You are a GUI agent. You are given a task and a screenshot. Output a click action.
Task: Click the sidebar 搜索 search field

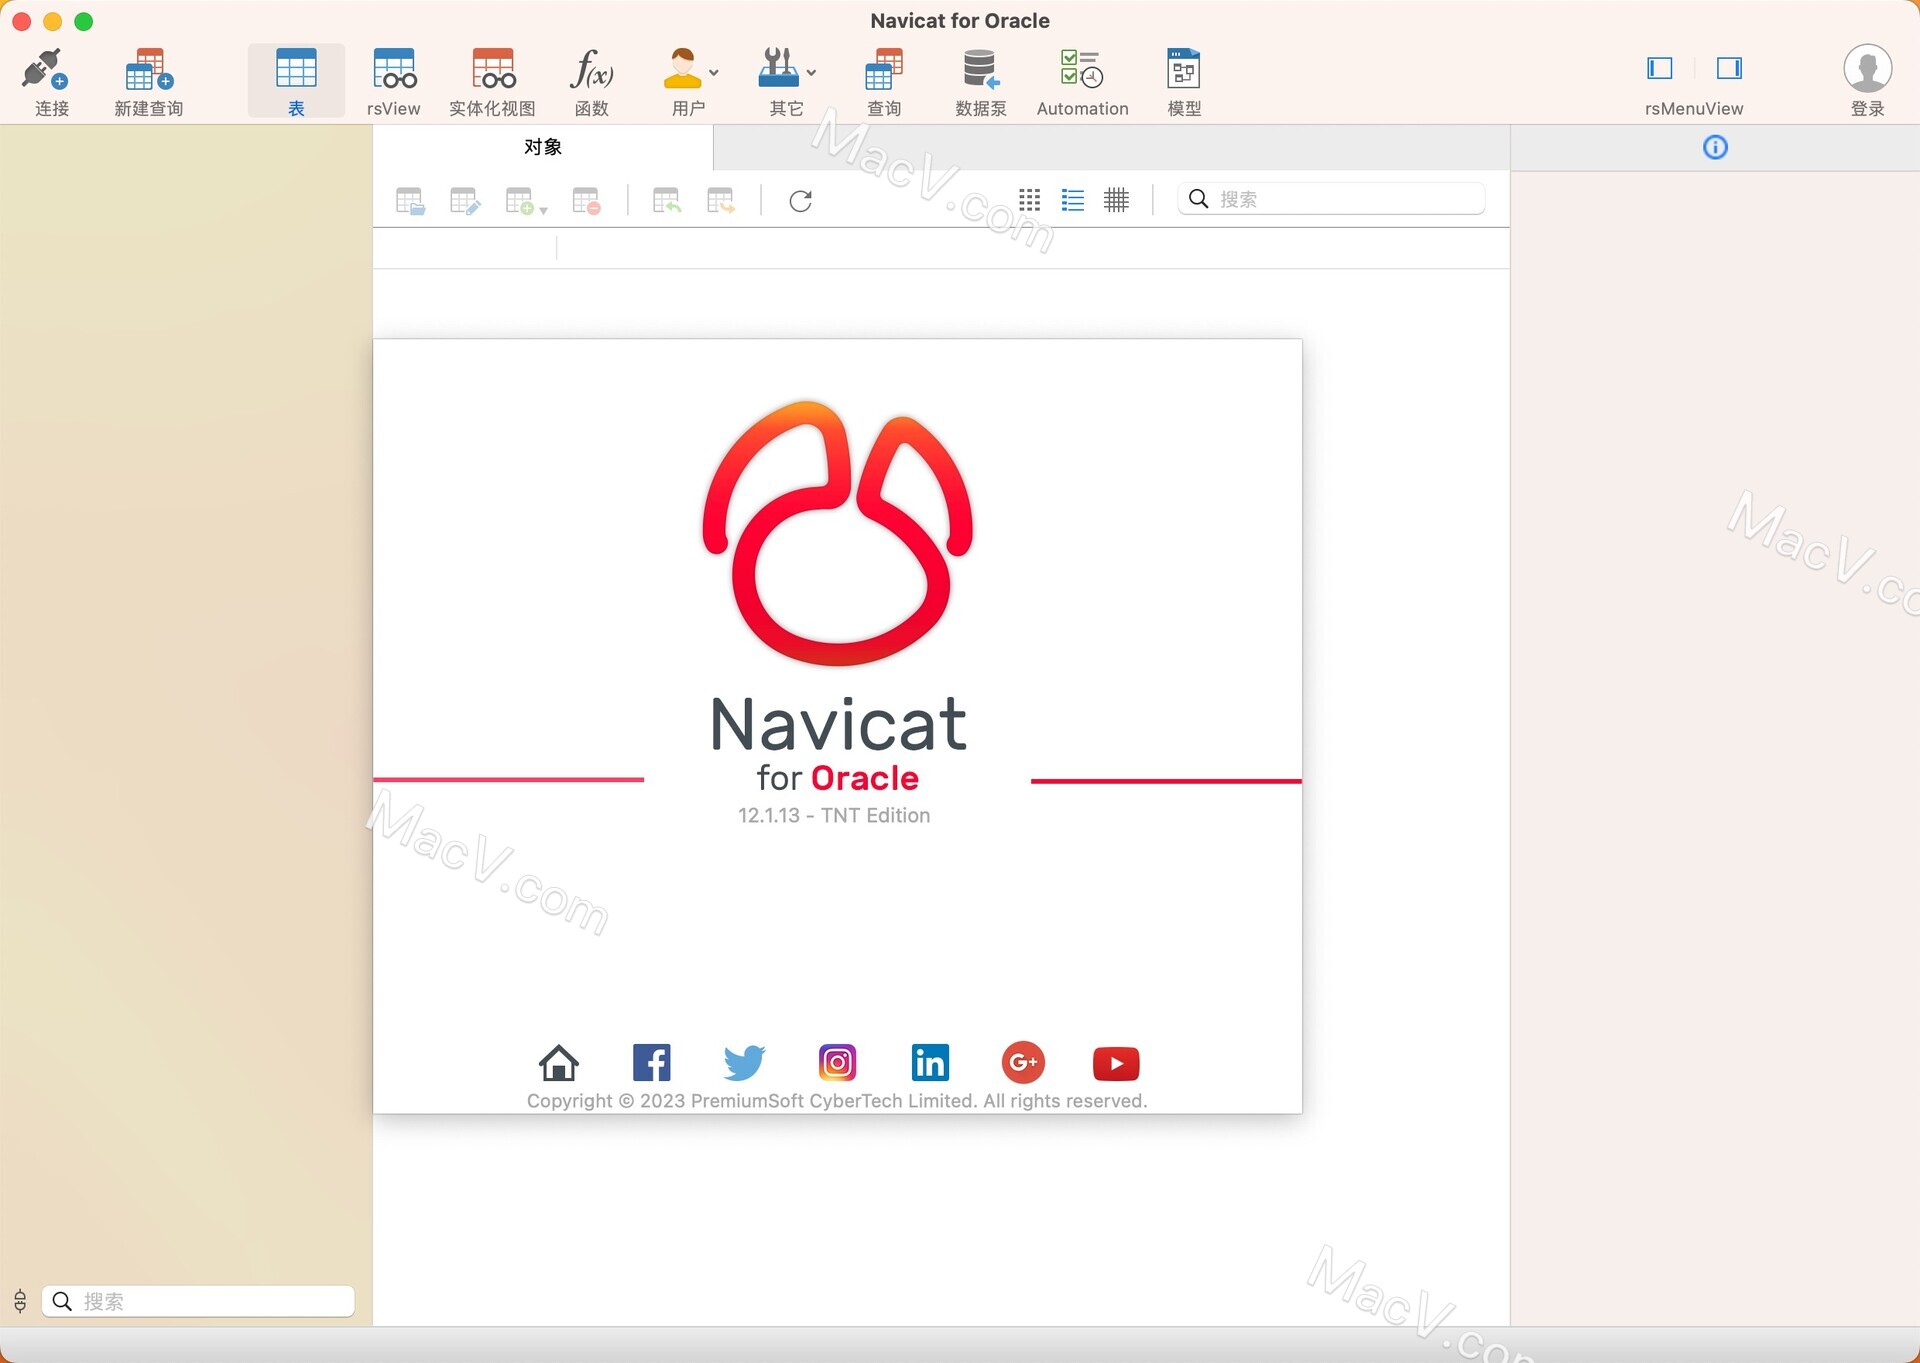(198, 1301)
